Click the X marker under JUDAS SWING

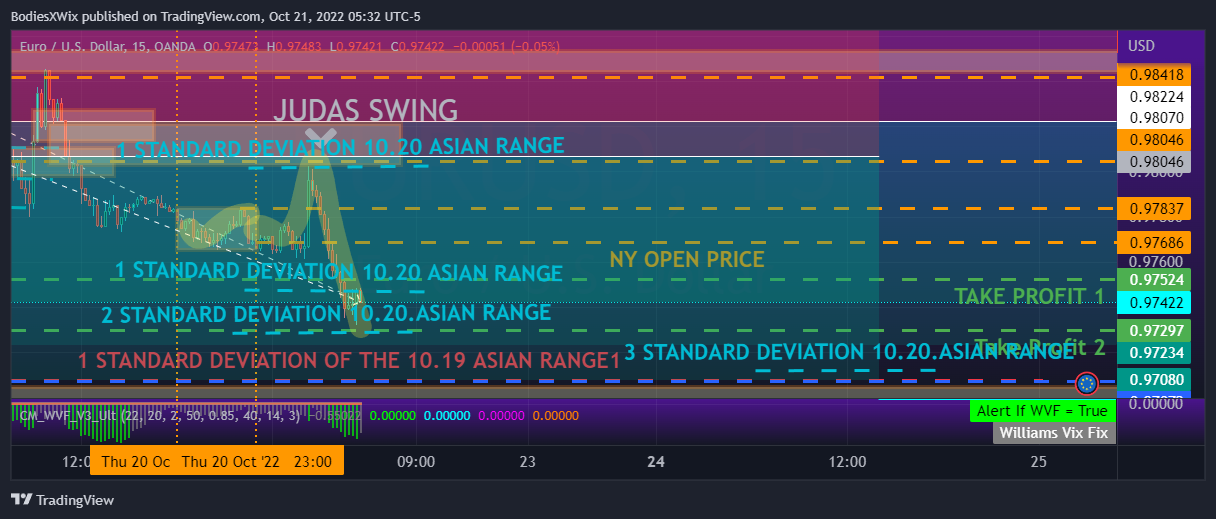pos(320,138)
